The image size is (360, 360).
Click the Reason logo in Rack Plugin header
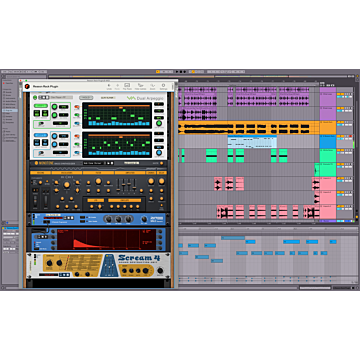coord(27,86)
